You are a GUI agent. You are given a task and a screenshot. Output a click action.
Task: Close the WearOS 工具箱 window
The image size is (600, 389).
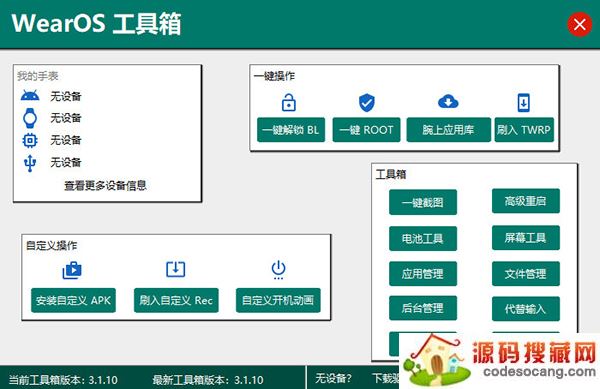(579, 24)
